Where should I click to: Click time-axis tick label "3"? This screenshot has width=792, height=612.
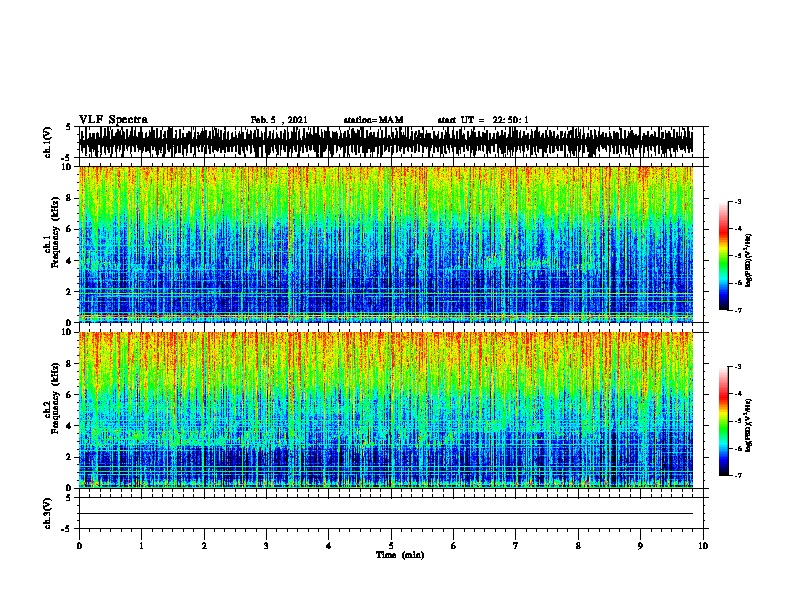pyautogui.click(x=266, y=546)
